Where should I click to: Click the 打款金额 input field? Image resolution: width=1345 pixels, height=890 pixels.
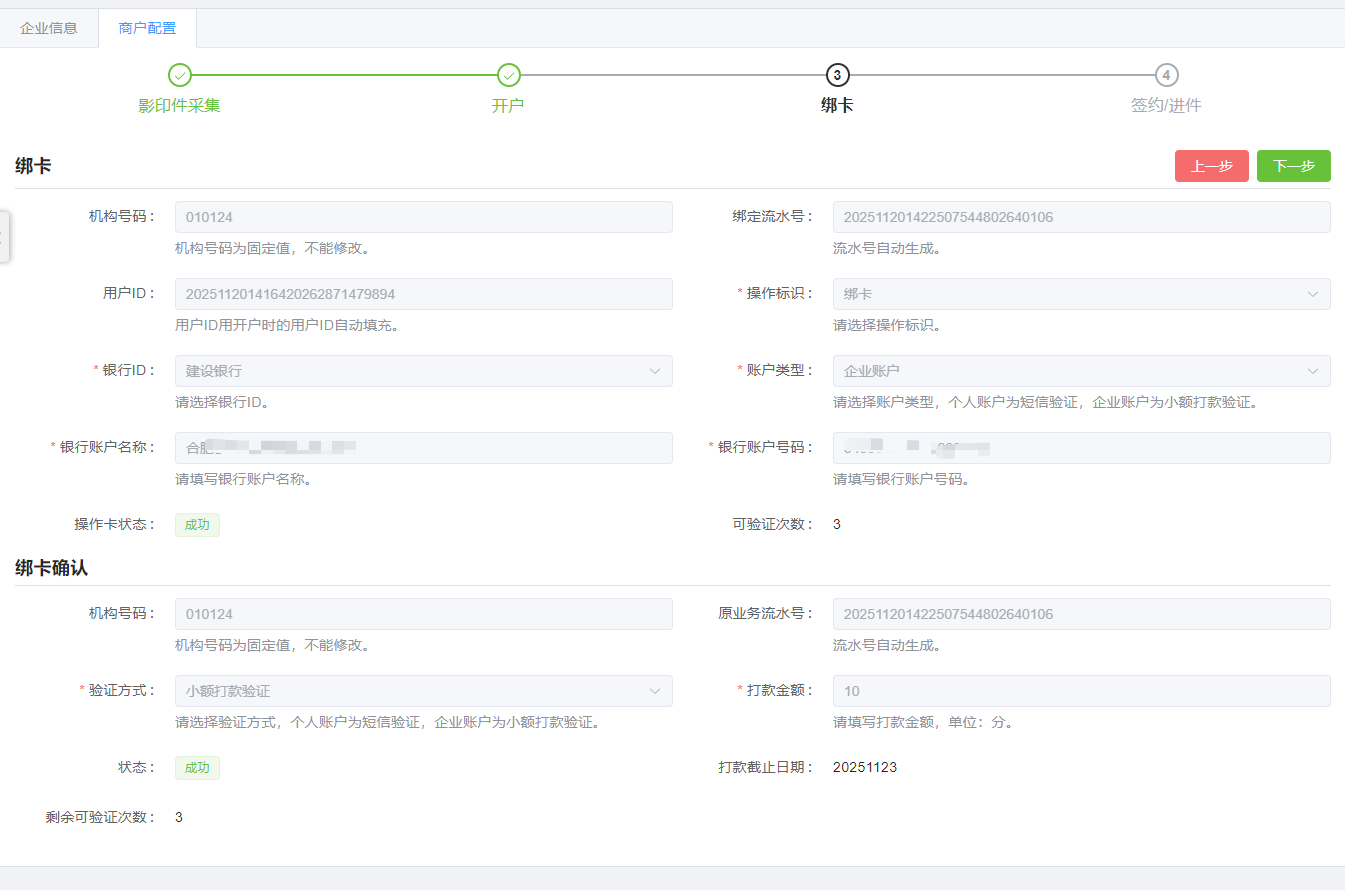coord(1081,691)
